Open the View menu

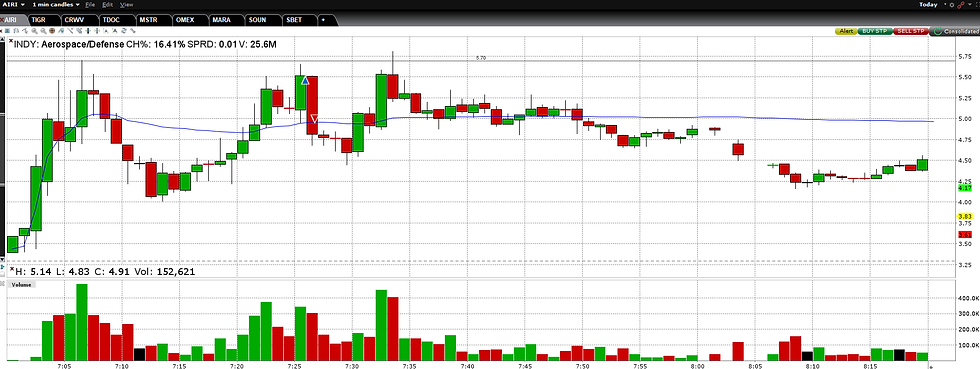pos(126,4)
